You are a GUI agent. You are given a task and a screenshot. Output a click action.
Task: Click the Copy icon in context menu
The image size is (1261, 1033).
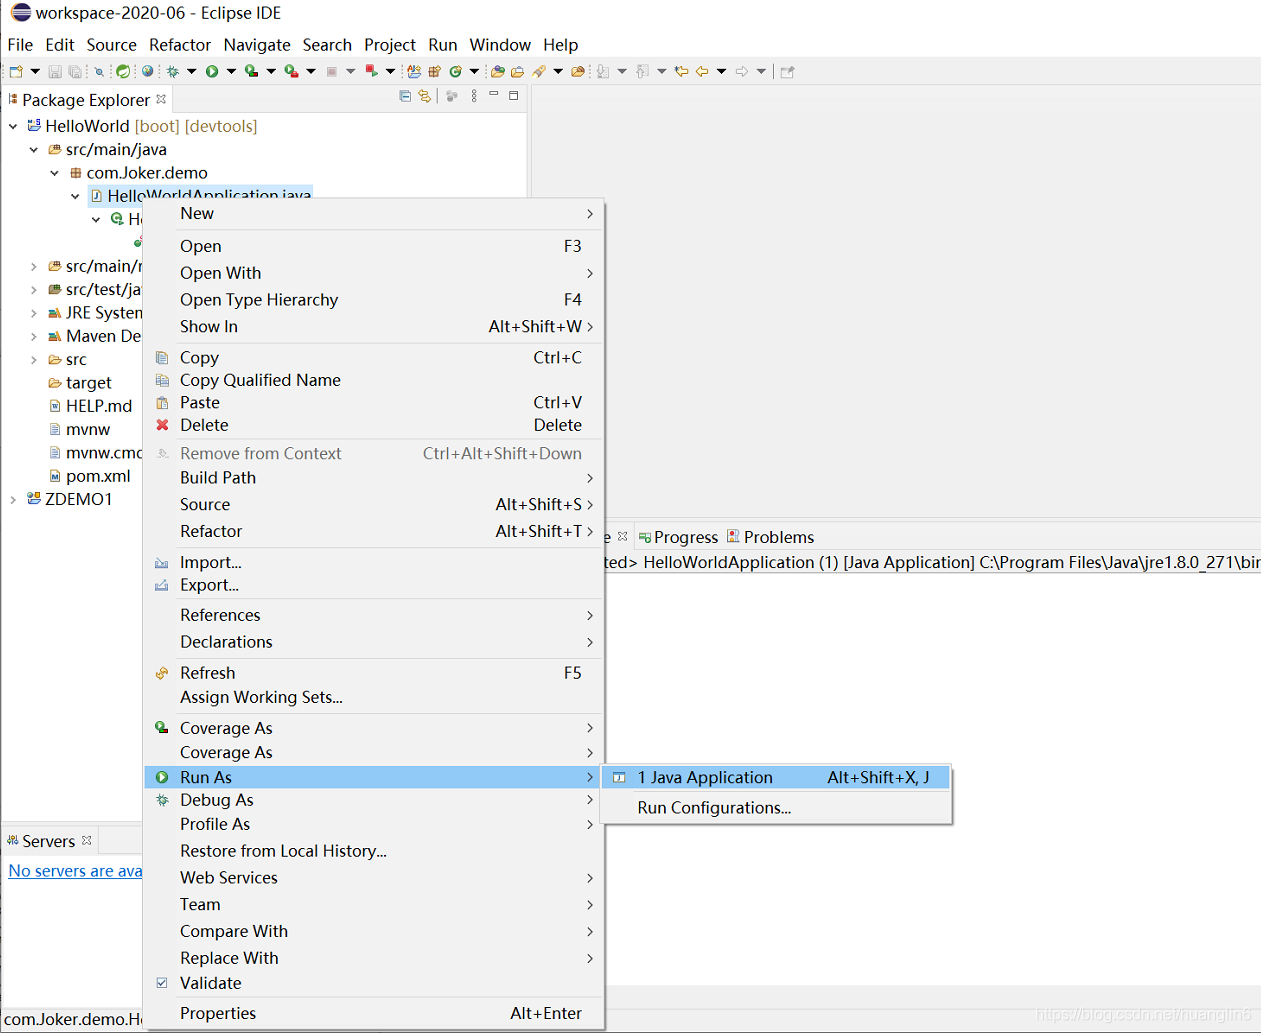(x=162, y=357)
